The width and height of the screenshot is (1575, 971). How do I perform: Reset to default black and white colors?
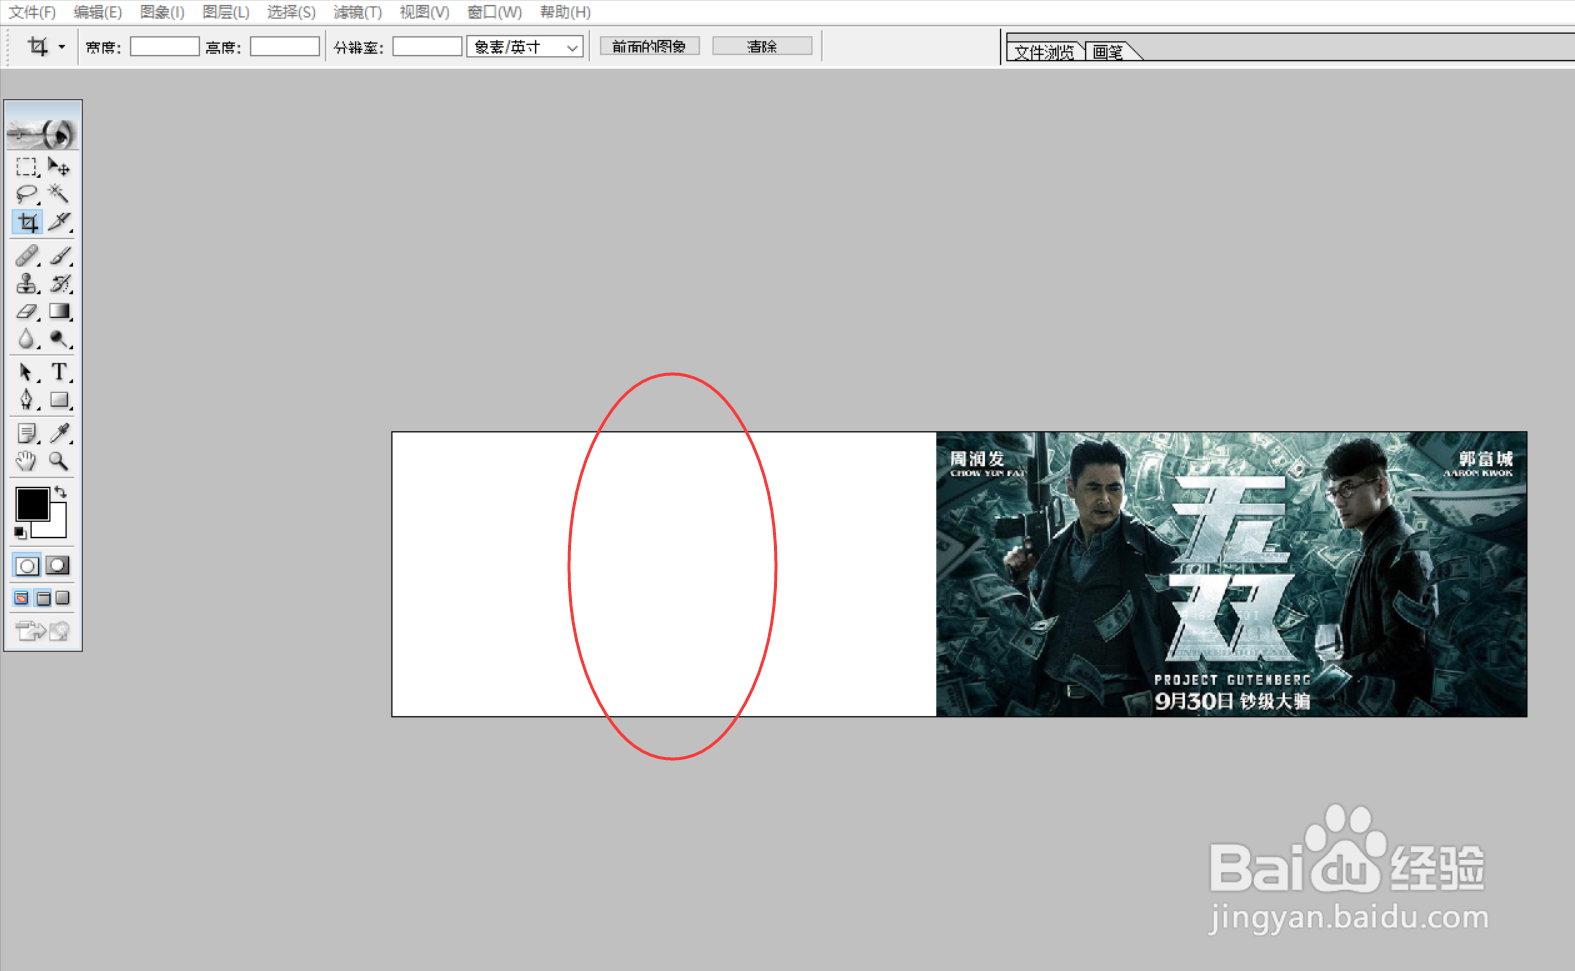20,533
